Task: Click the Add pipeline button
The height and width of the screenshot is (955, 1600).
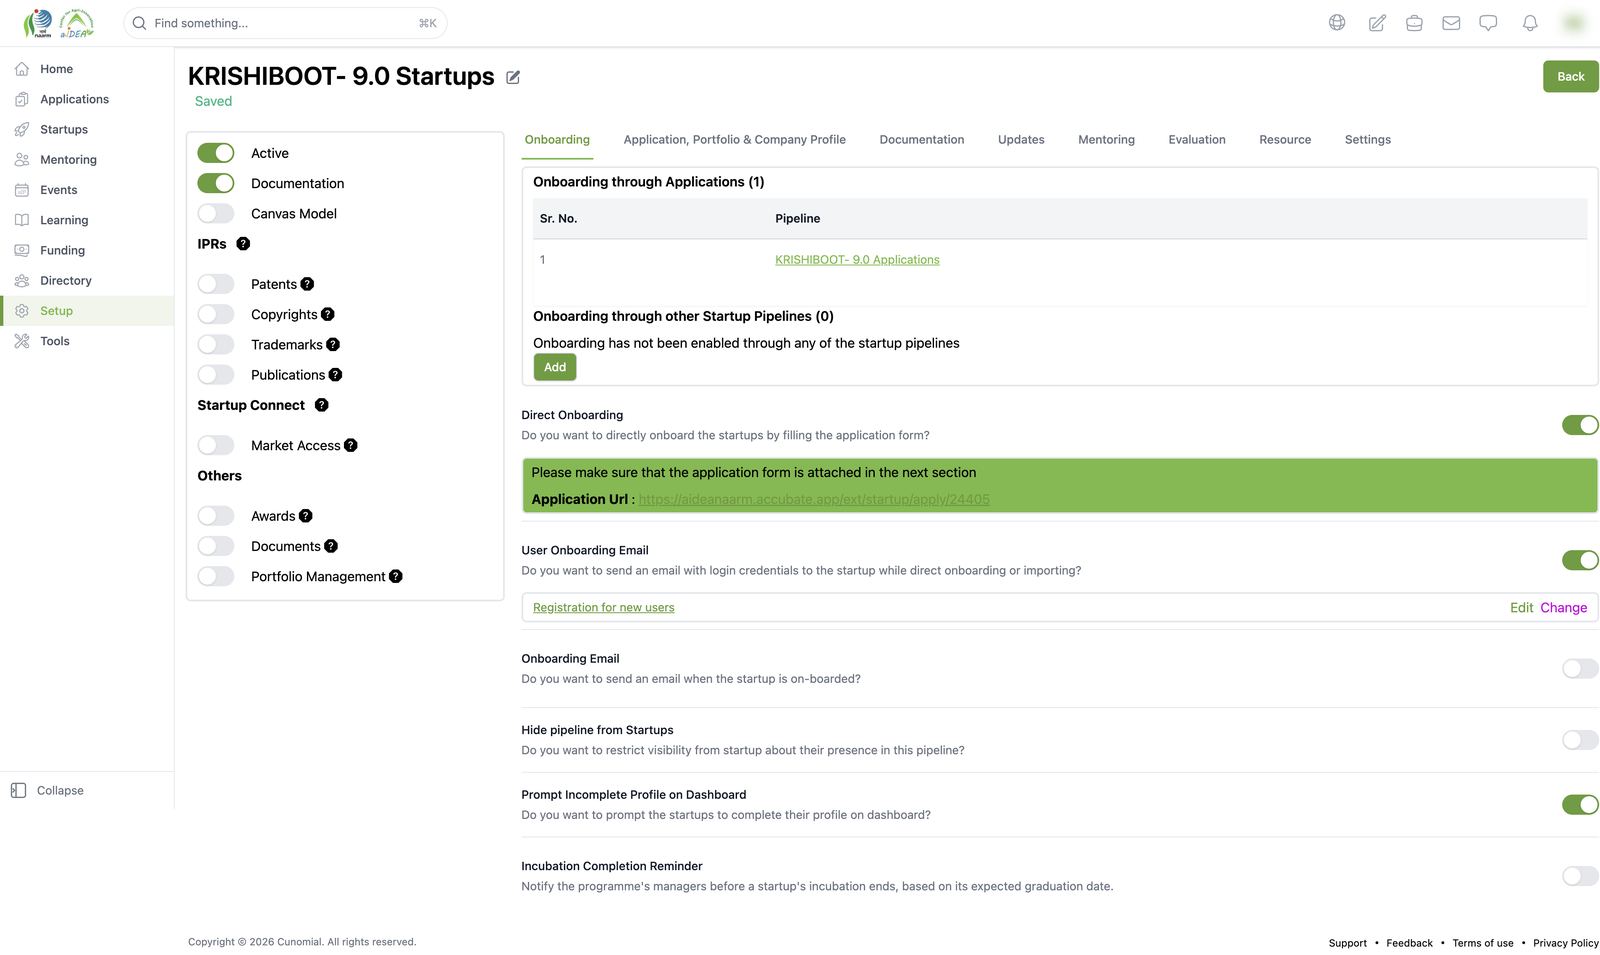Action: (x=555, y=367)
